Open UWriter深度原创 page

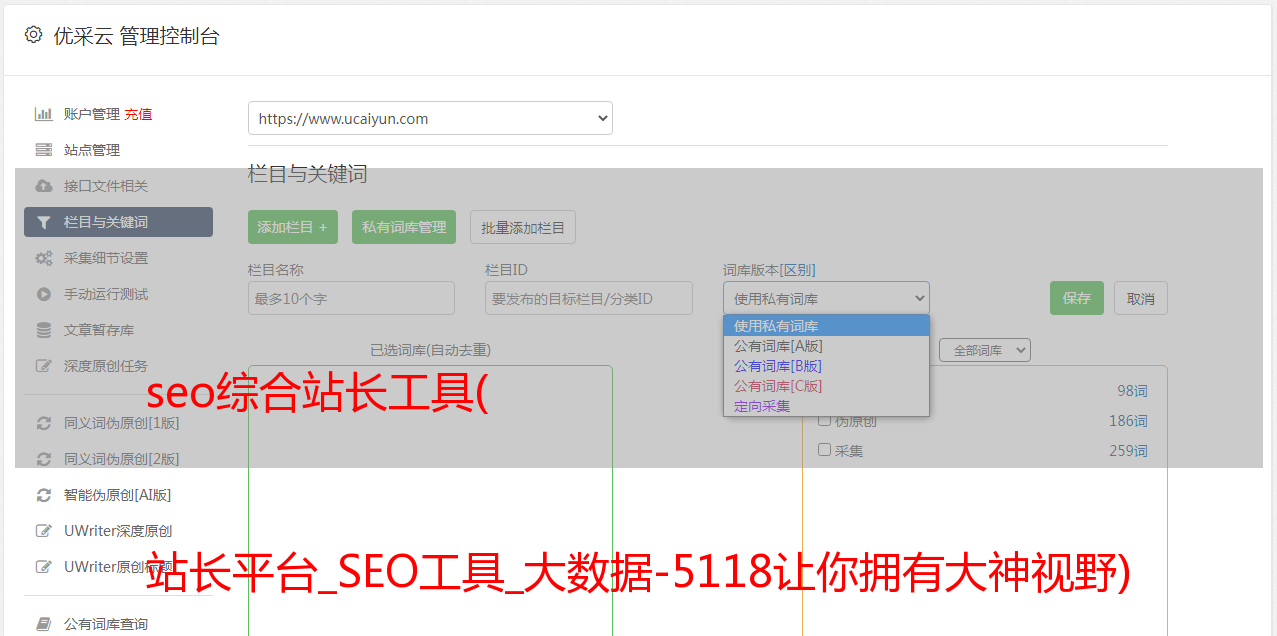point(118,531)
